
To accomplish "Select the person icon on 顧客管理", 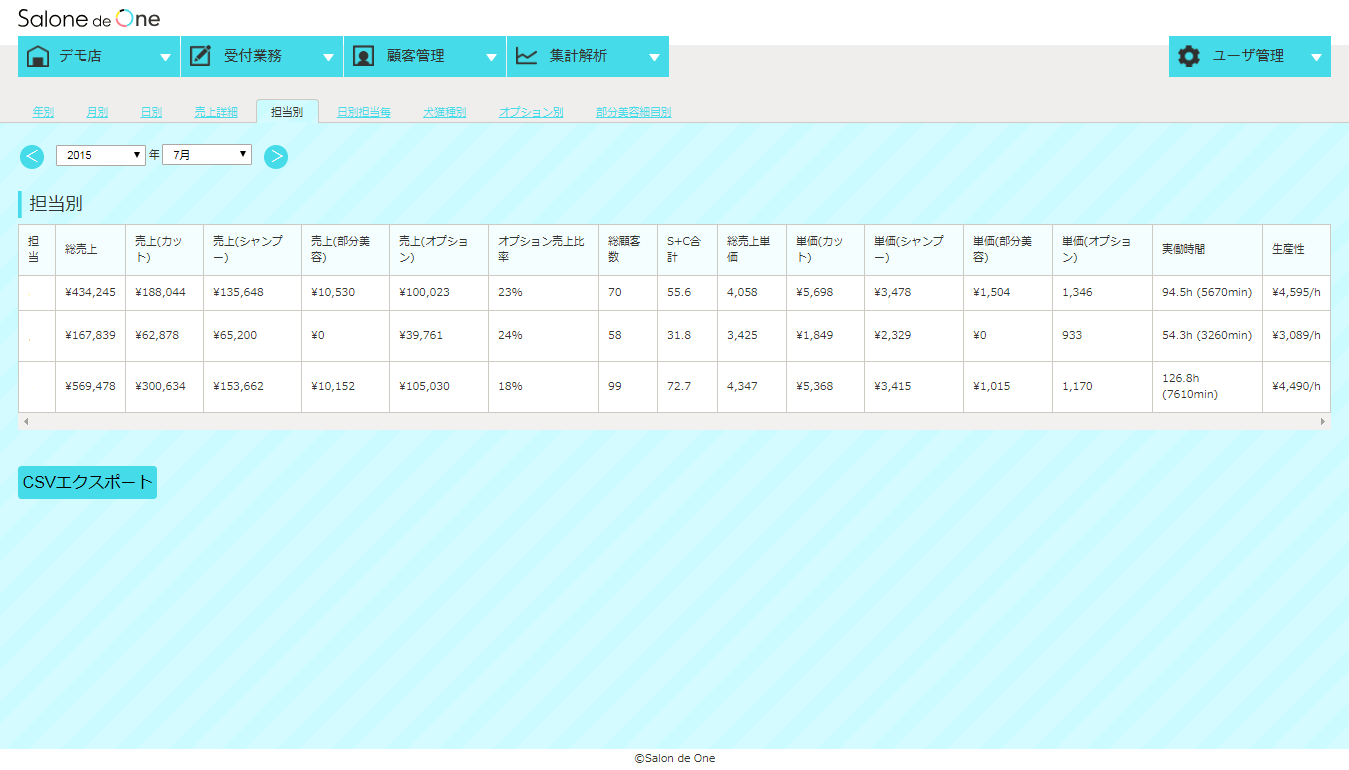I will point(363,56).
